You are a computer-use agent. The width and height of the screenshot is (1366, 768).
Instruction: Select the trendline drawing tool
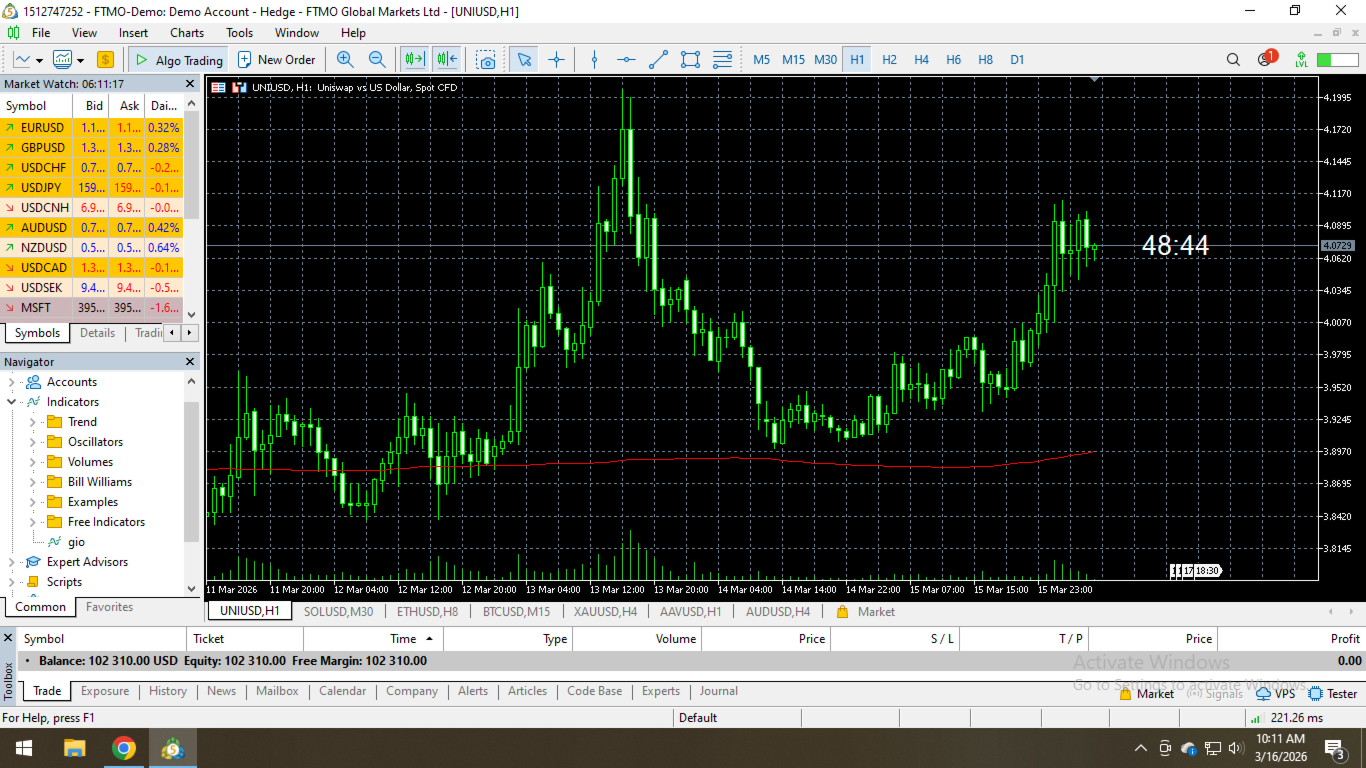pos(658,60)
